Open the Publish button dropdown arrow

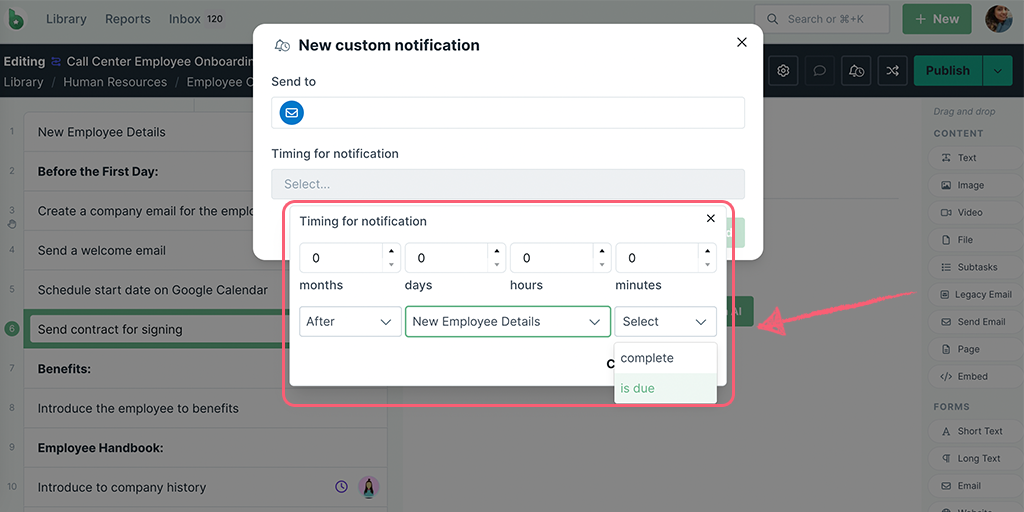pos(998,71)
